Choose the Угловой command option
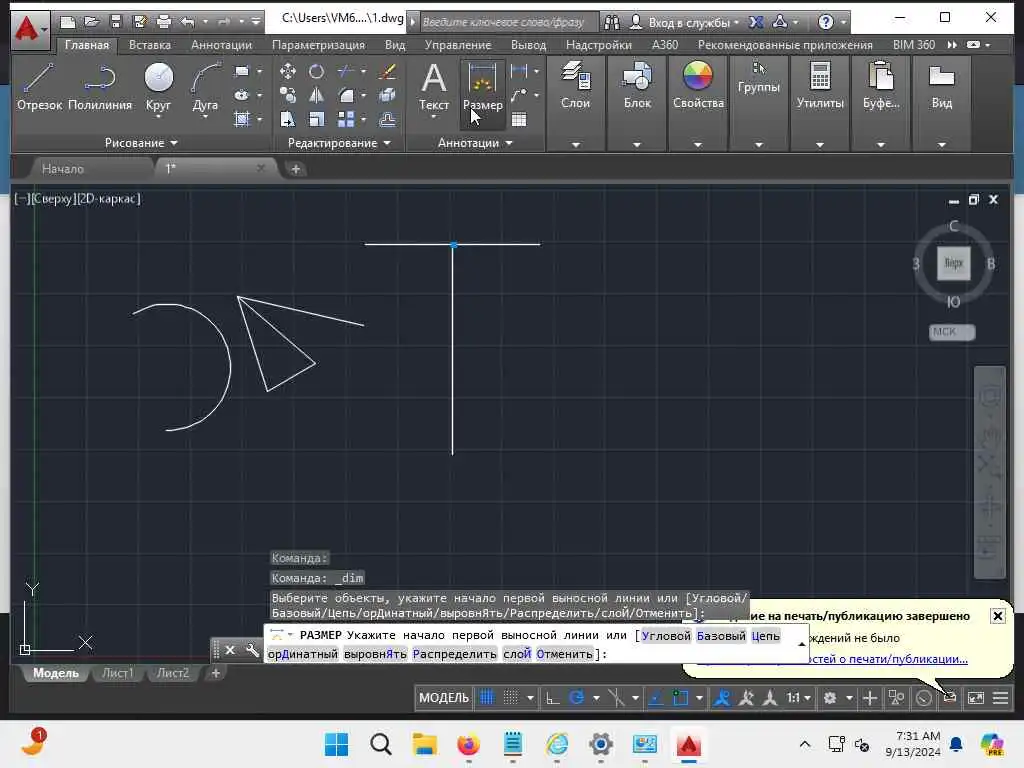The width and height of the screenshot is (1024, 768). pyautogui.click(x=666, y=635)
